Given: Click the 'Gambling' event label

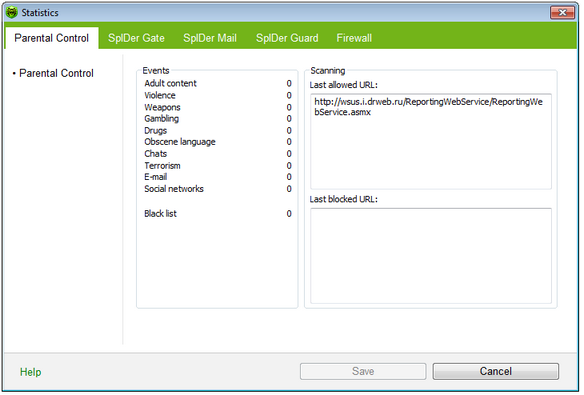Looking at the screenshot, I should click(x=162, y=119).
